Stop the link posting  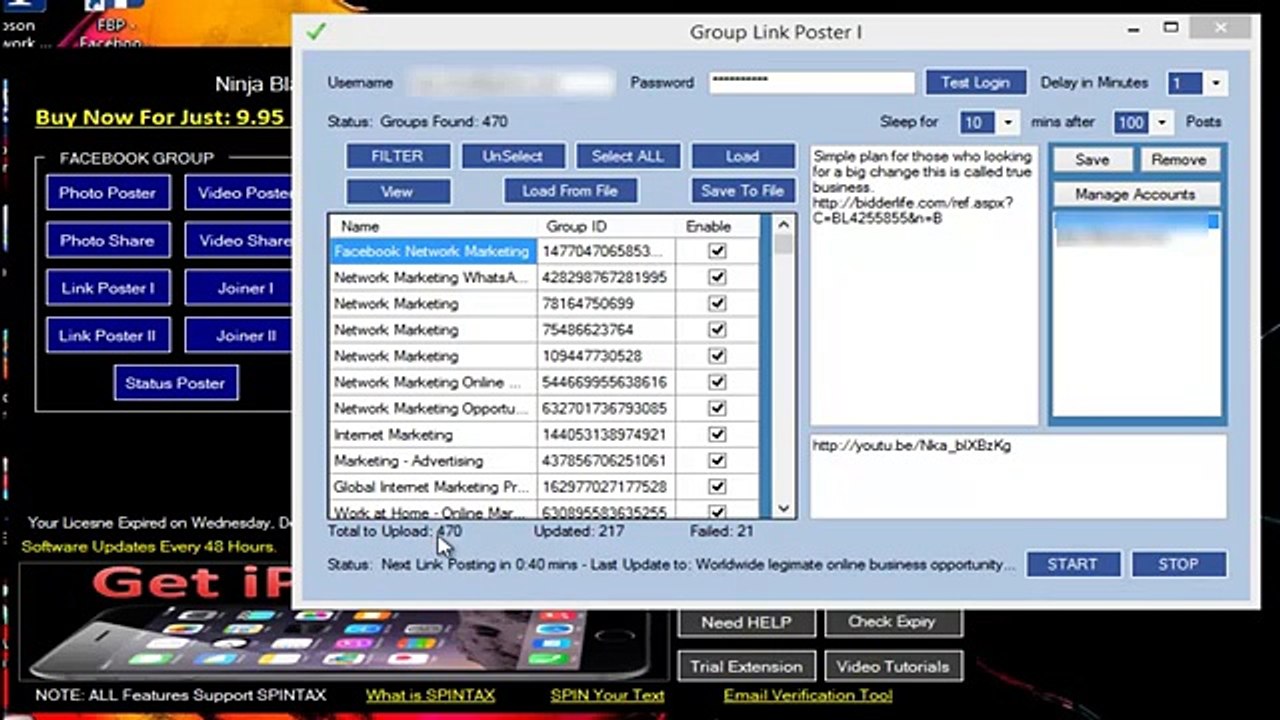pyautogui.click(x=1178, y=564)
